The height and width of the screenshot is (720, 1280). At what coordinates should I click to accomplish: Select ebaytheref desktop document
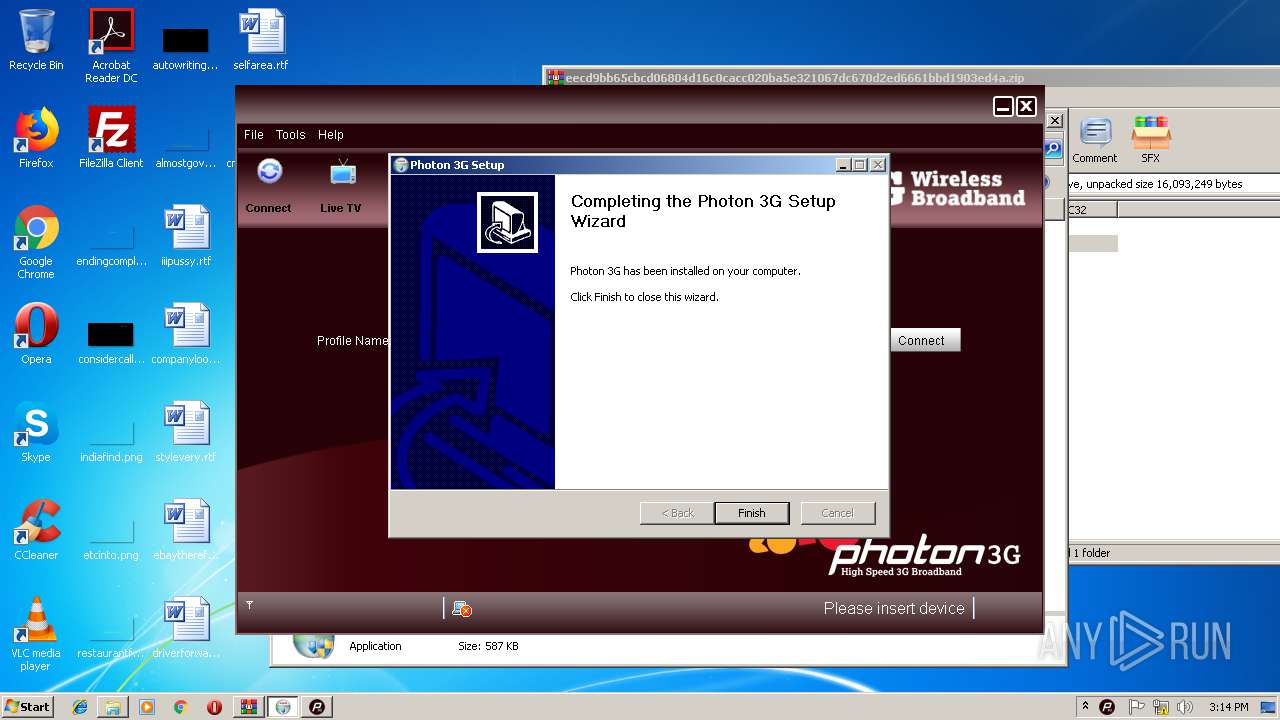pyautogui.click(x=186, y=530)
